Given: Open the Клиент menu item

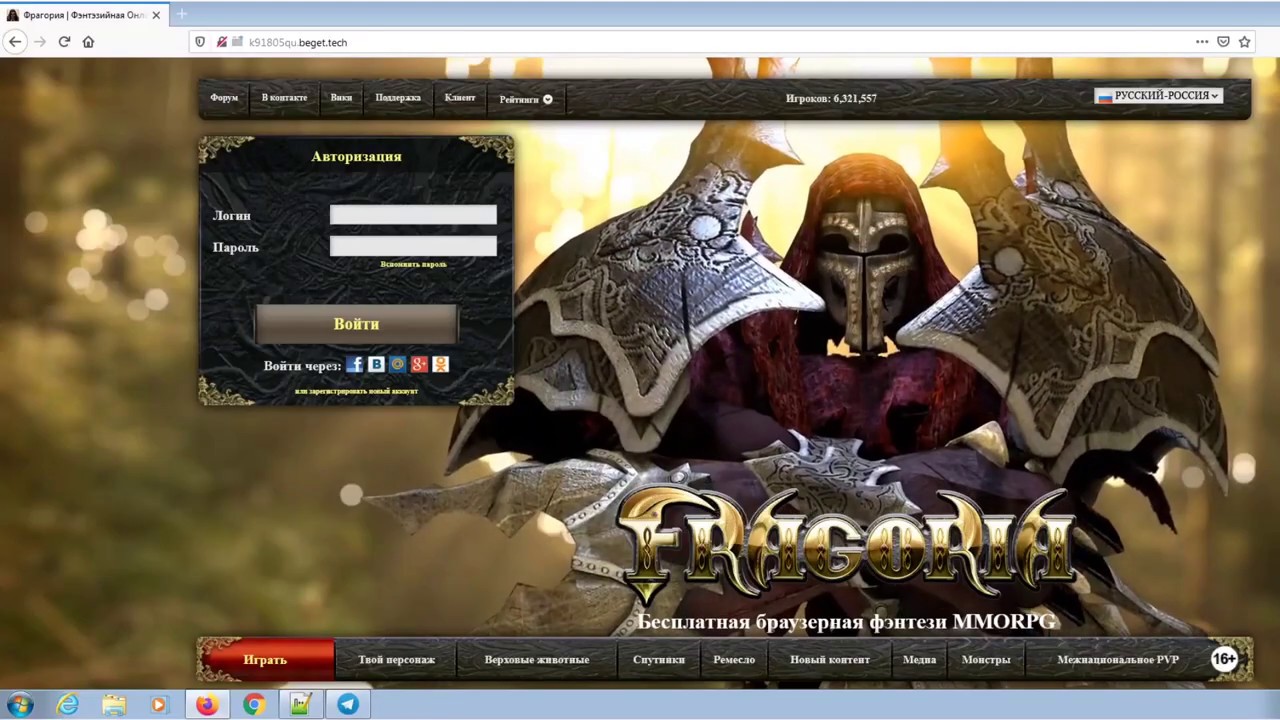Looking at the screenshot, I should click(x=460, y=98).
